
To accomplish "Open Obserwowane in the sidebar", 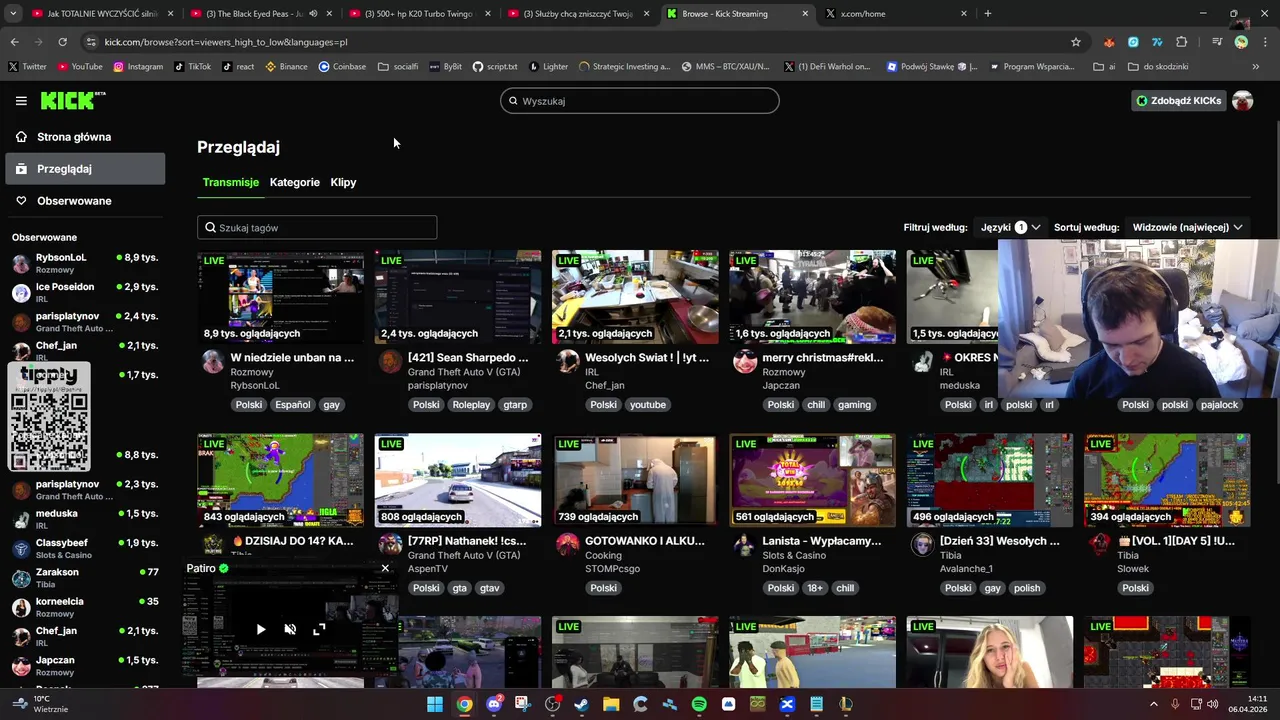I will click(85, 201).
